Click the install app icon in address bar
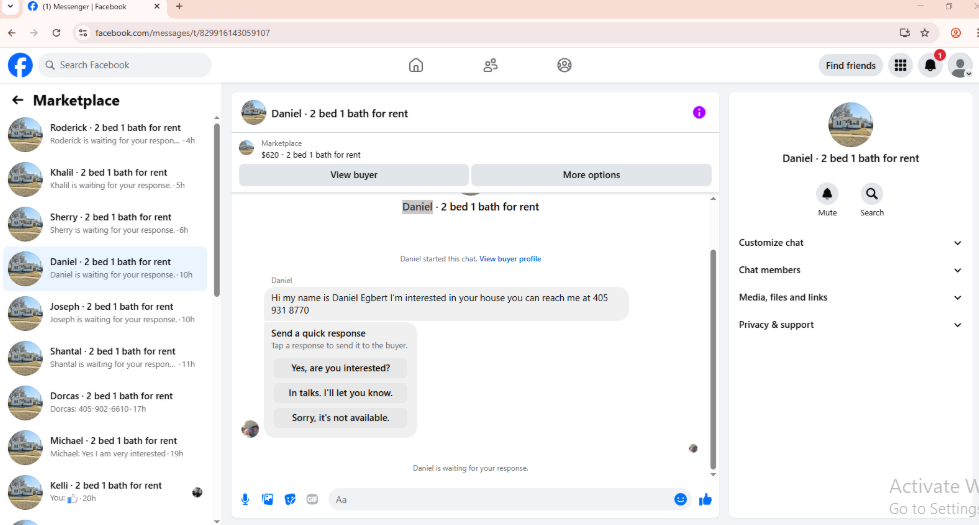Screen dimensions: 979x525 [904, 32]
